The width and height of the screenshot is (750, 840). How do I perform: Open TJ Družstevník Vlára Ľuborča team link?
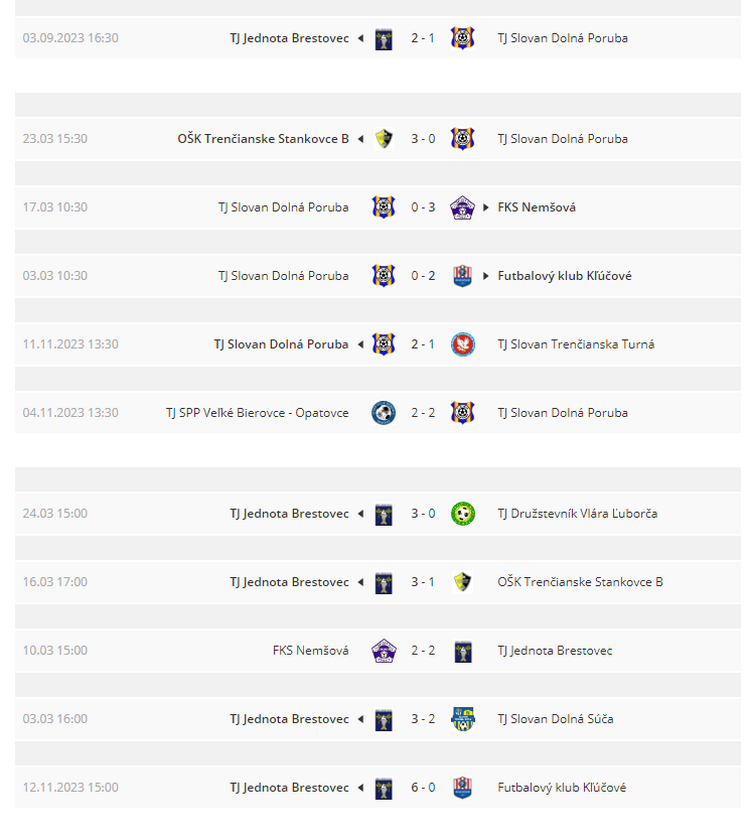pyautogui.click(x=578, y=514)
